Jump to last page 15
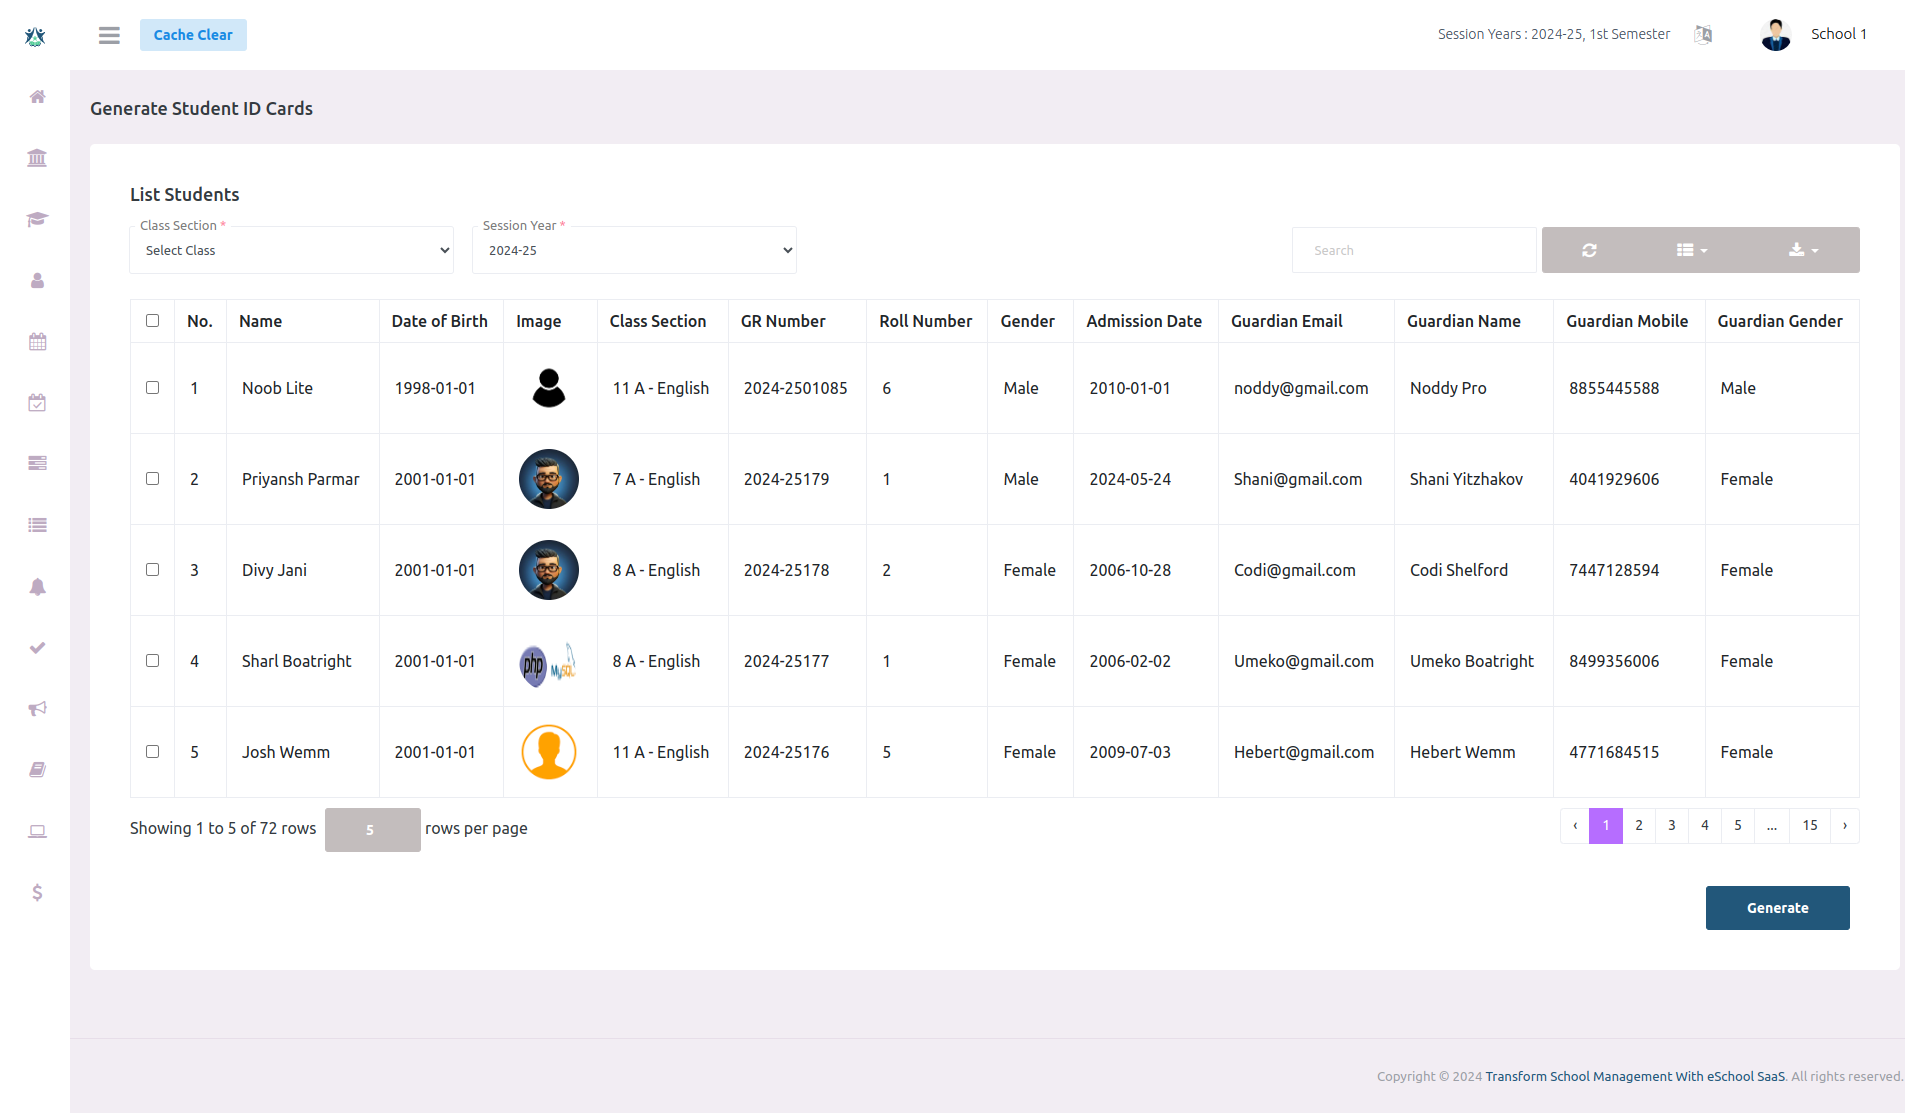The height and width of the screenshot is (1113, 1905). click(x=1809, y=826)
